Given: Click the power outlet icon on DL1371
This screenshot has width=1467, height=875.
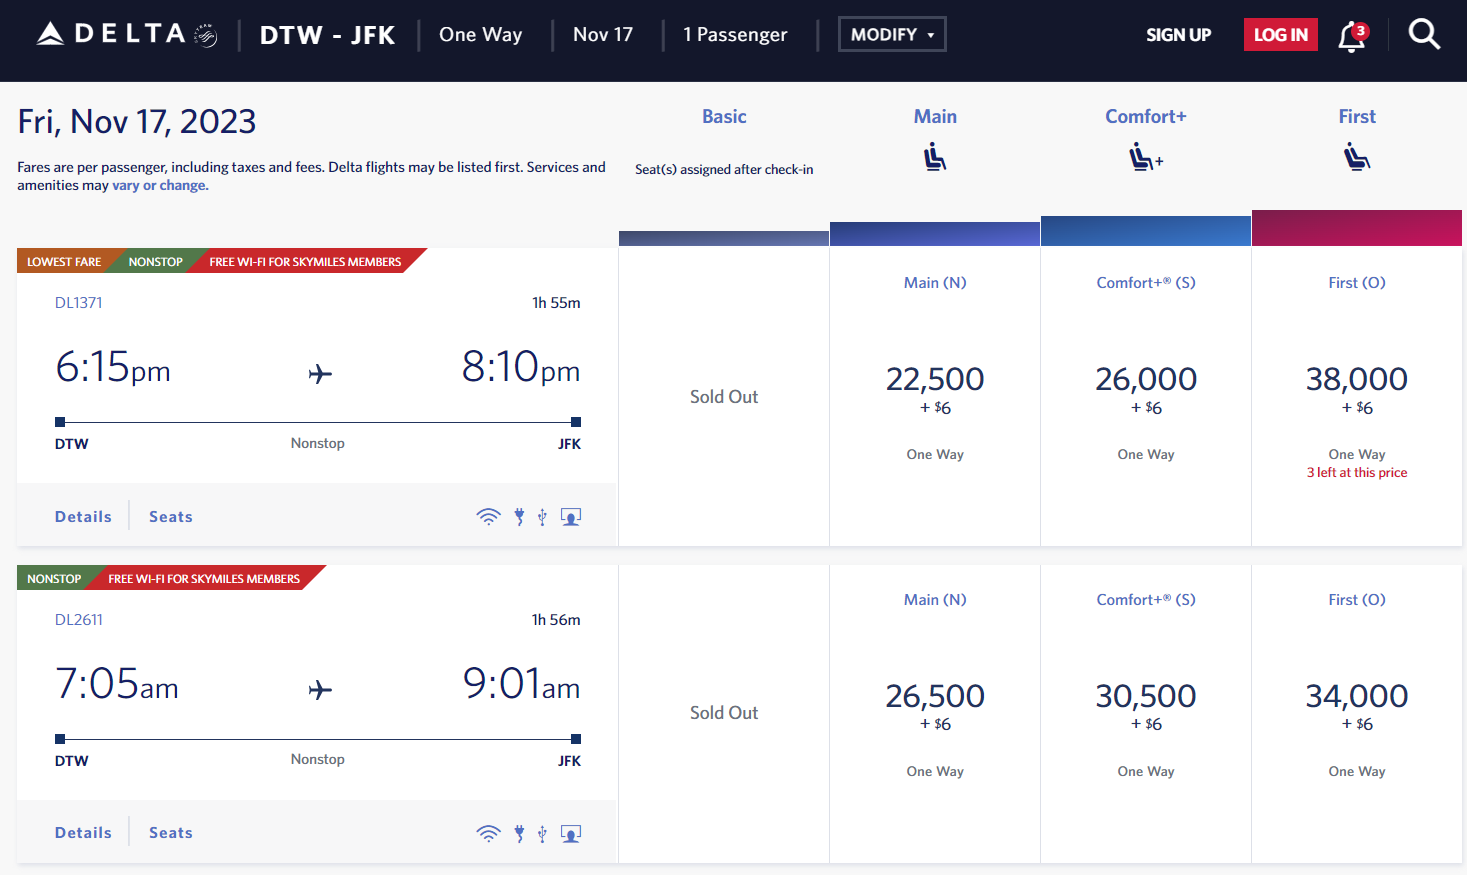Looking at the screenshot, I should pos(518,516).
